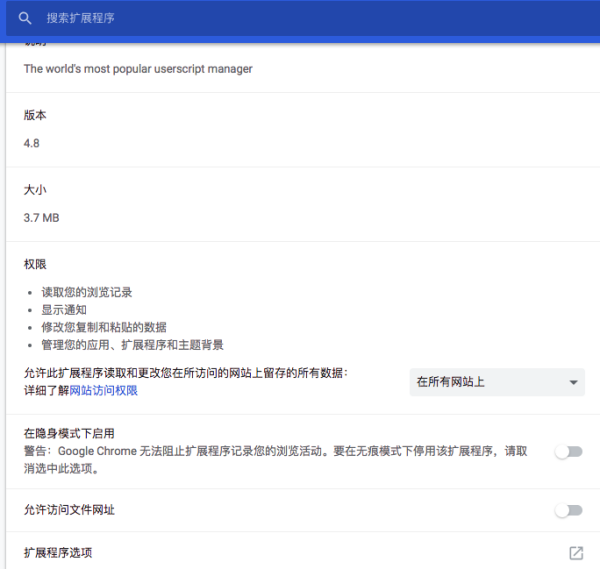Click the magnifying glass search icon

pos(25,18)
